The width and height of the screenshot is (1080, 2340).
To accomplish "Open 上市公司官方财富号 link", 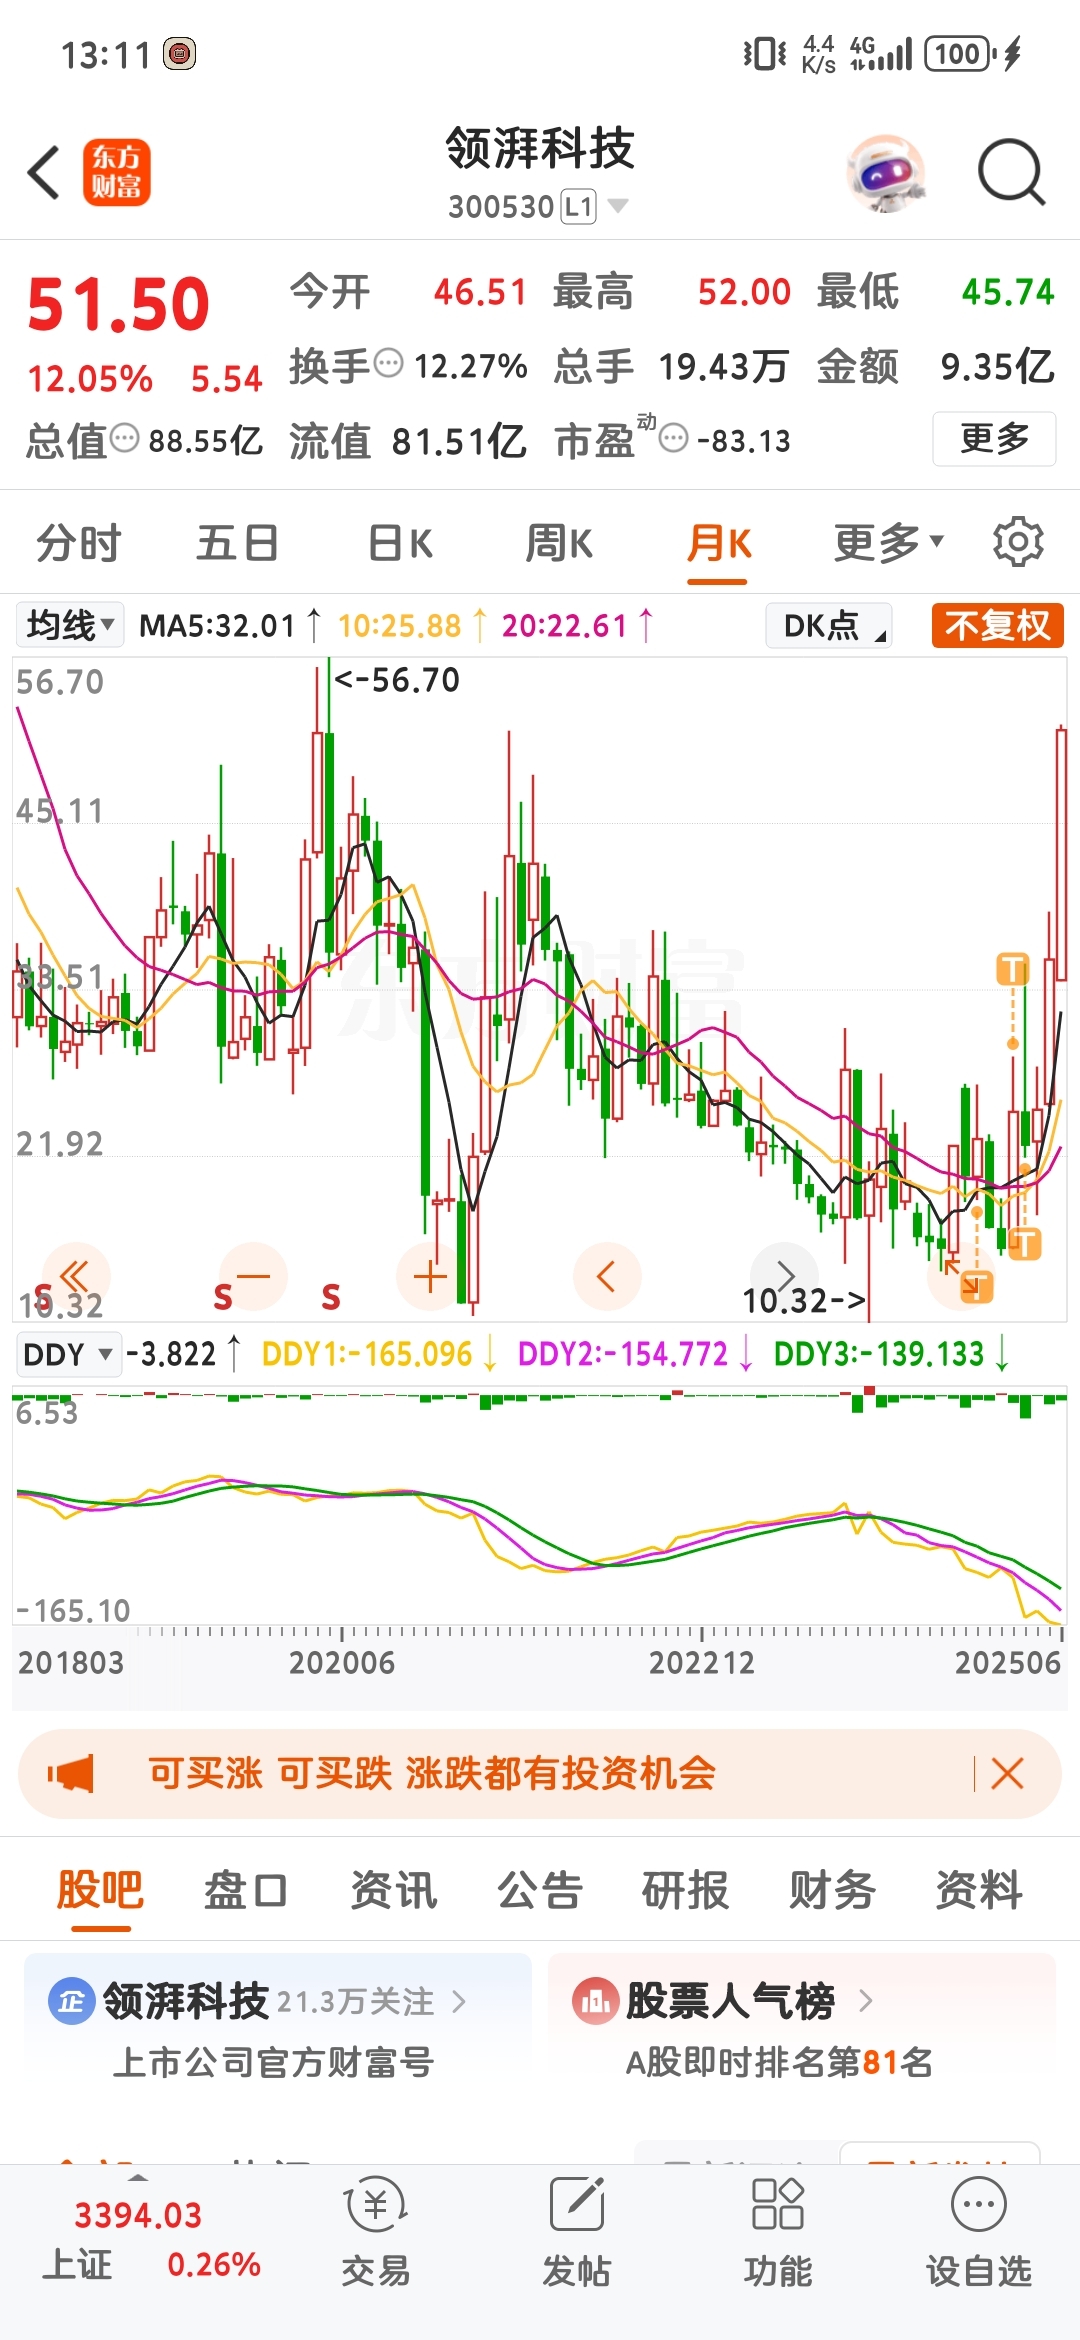I will pyautogui.click(x=273, y=2062).
